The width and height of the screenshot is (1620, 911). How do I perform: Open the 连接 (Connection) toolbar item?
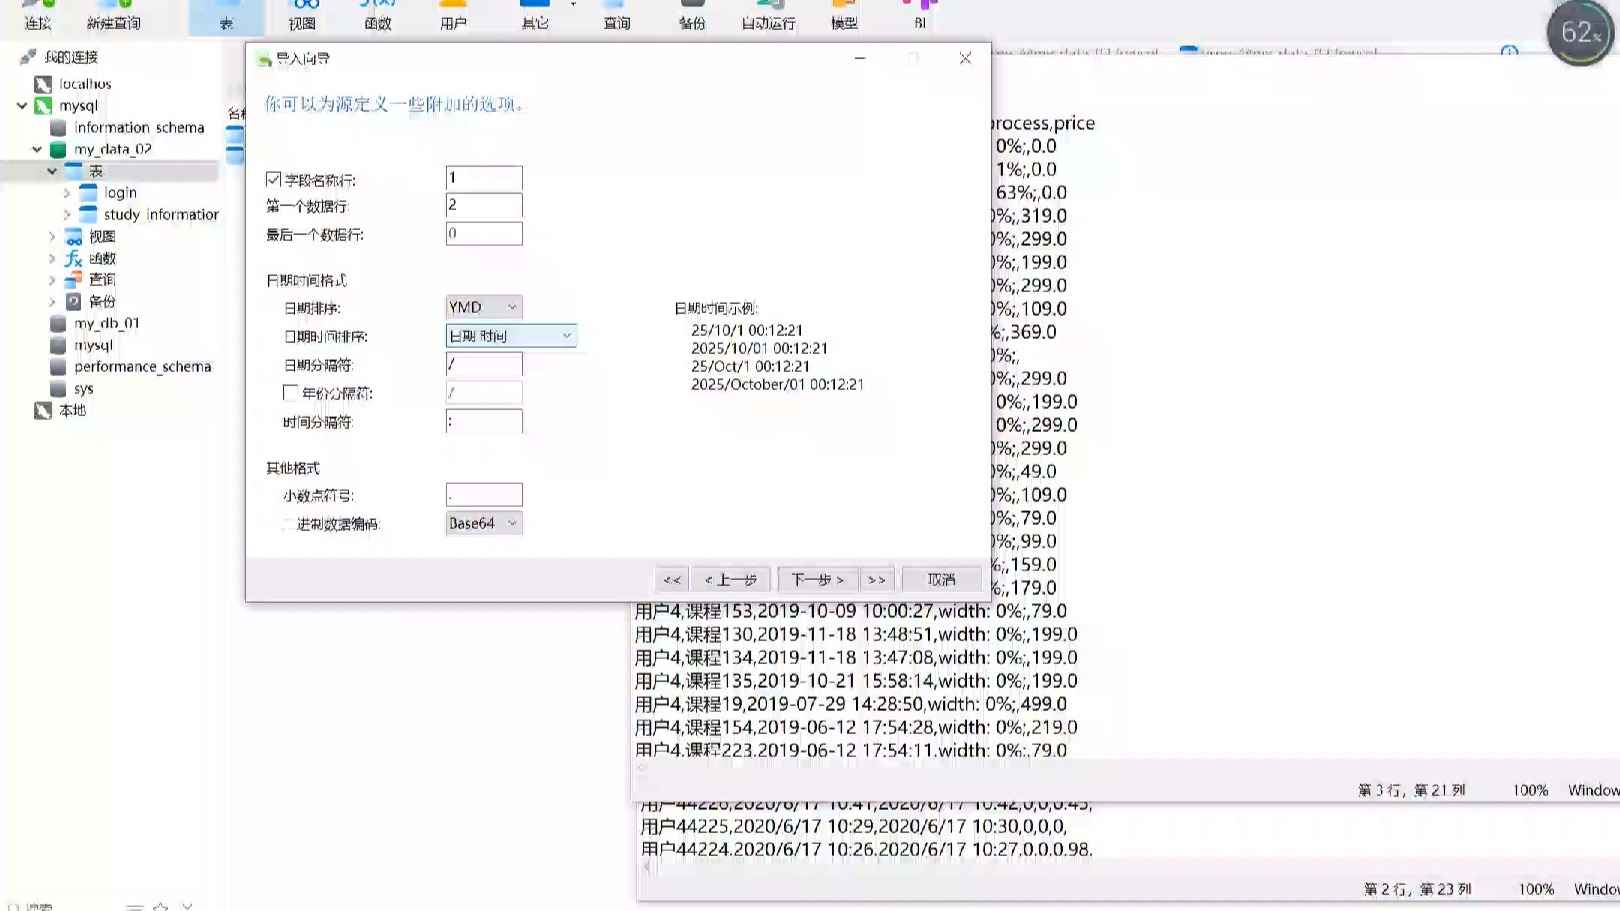pyautogui.click(x=38, y=15)
